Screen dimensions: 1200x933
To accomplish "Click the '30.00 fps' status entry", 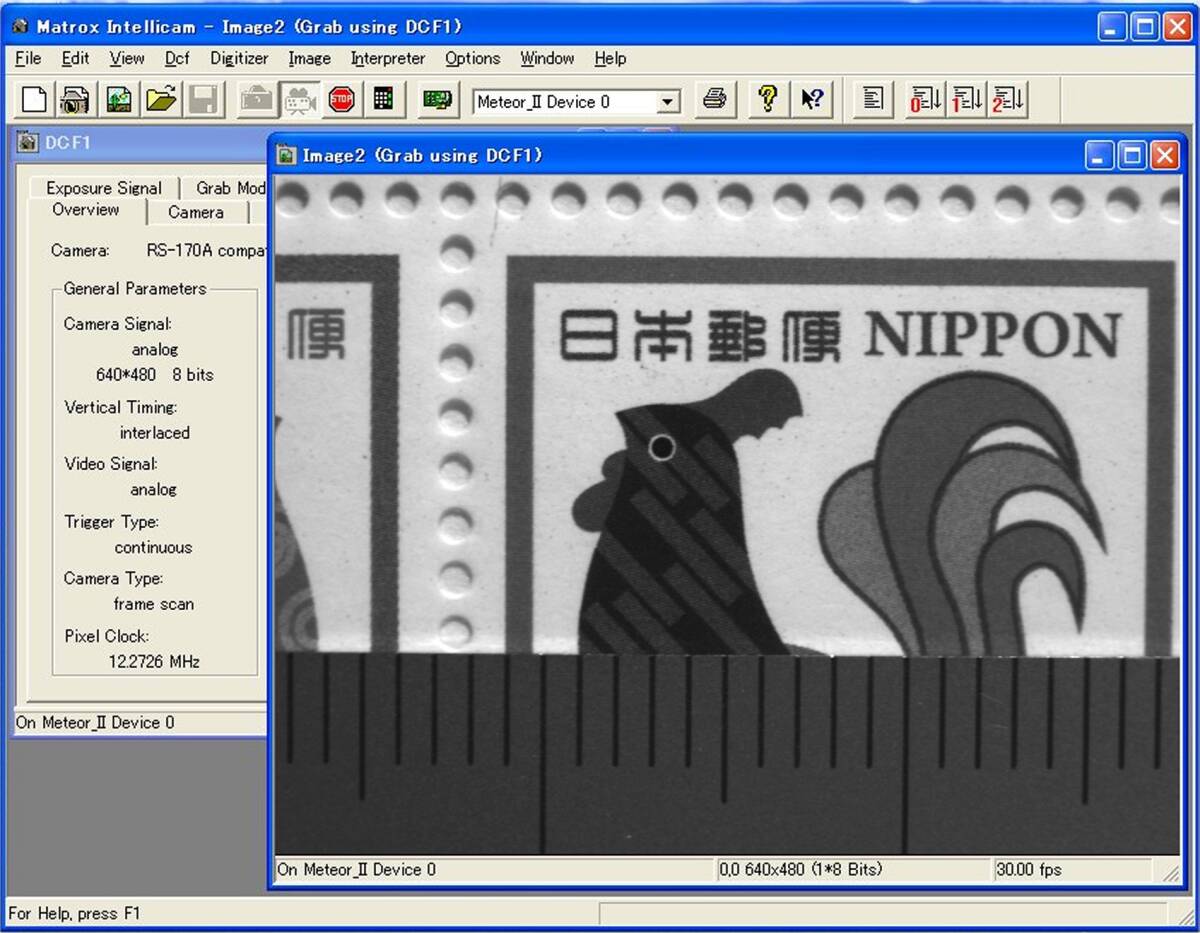I will [x=1029, y=870].
